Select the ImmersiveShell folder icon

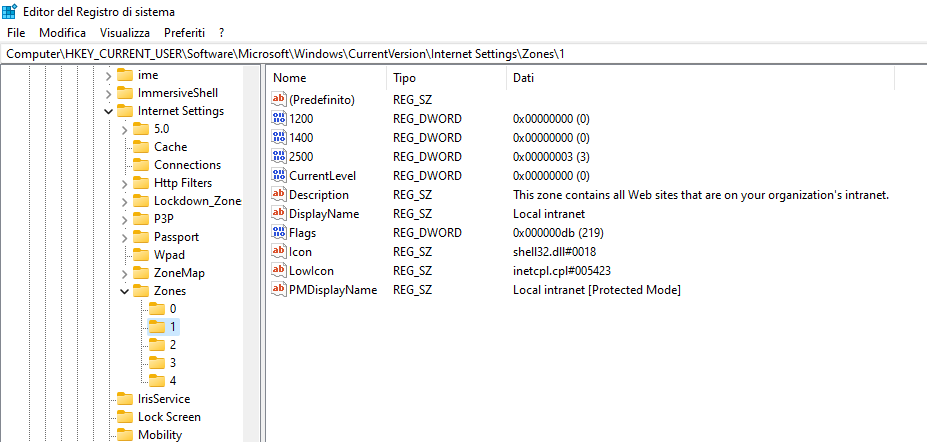tap(125, 93)
